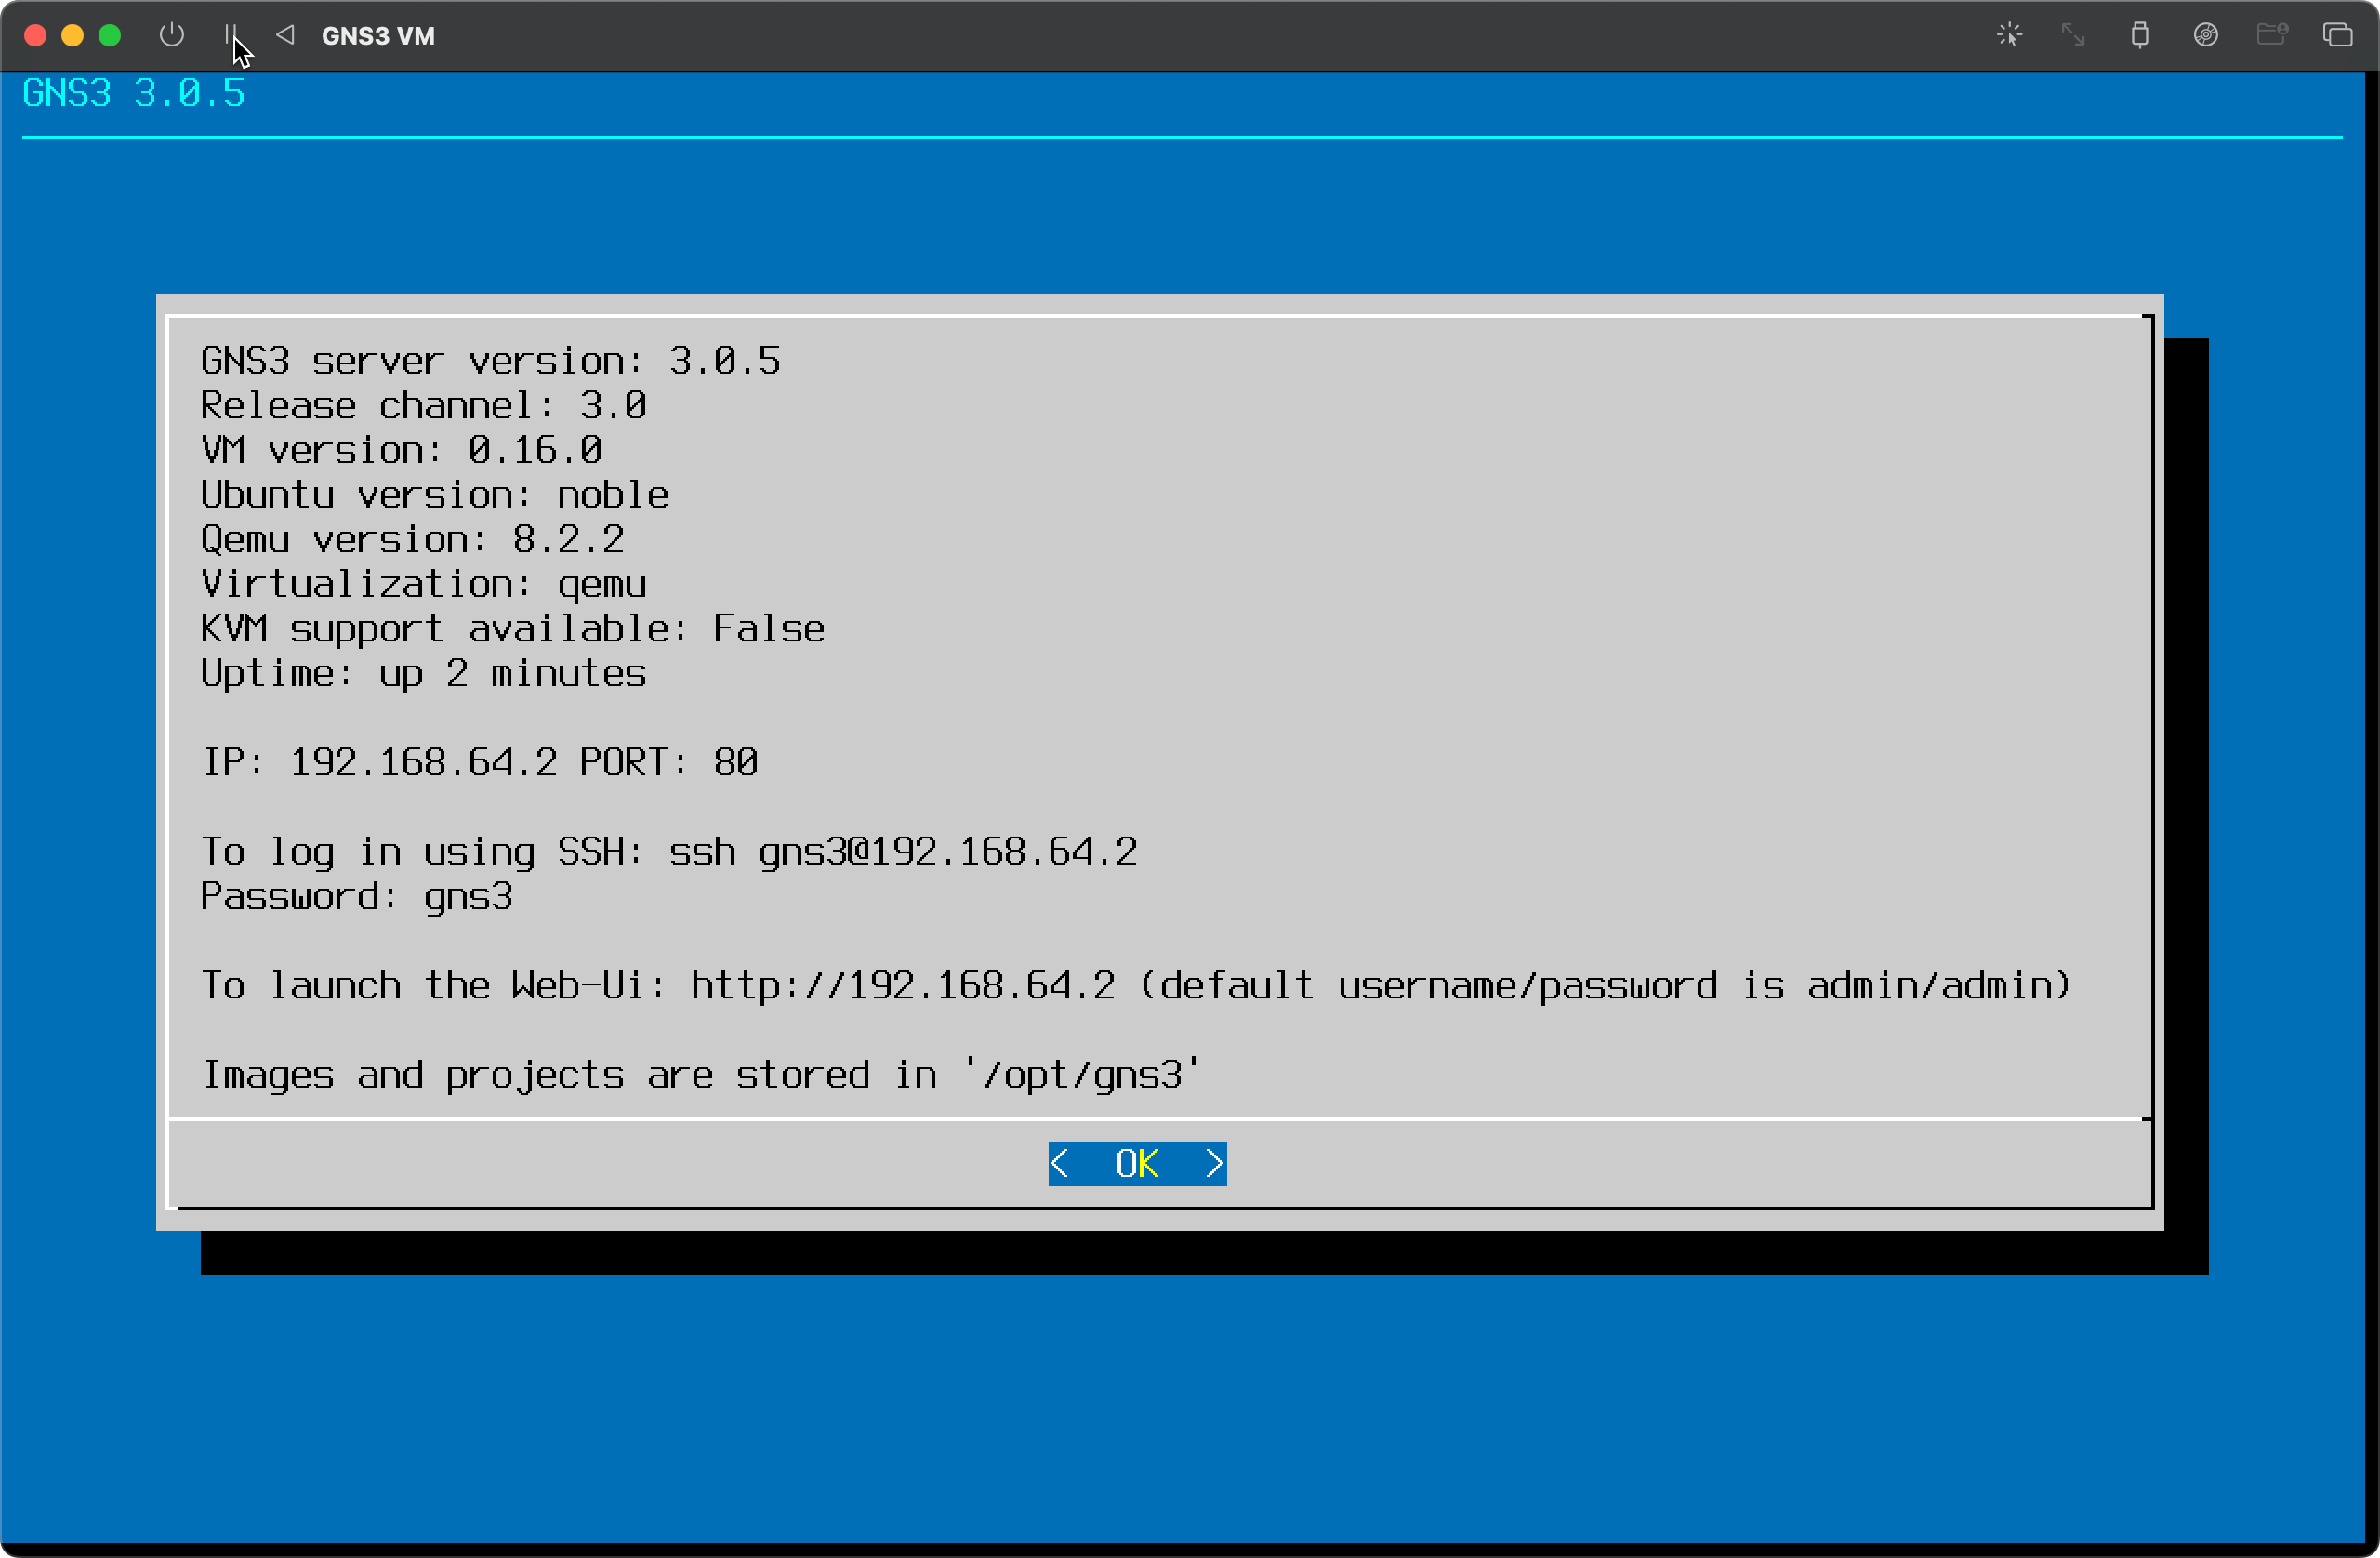Click the GNS3 3.0.5 header text
This screenshot has height=1558, width=2380.
tap(134, 93)
